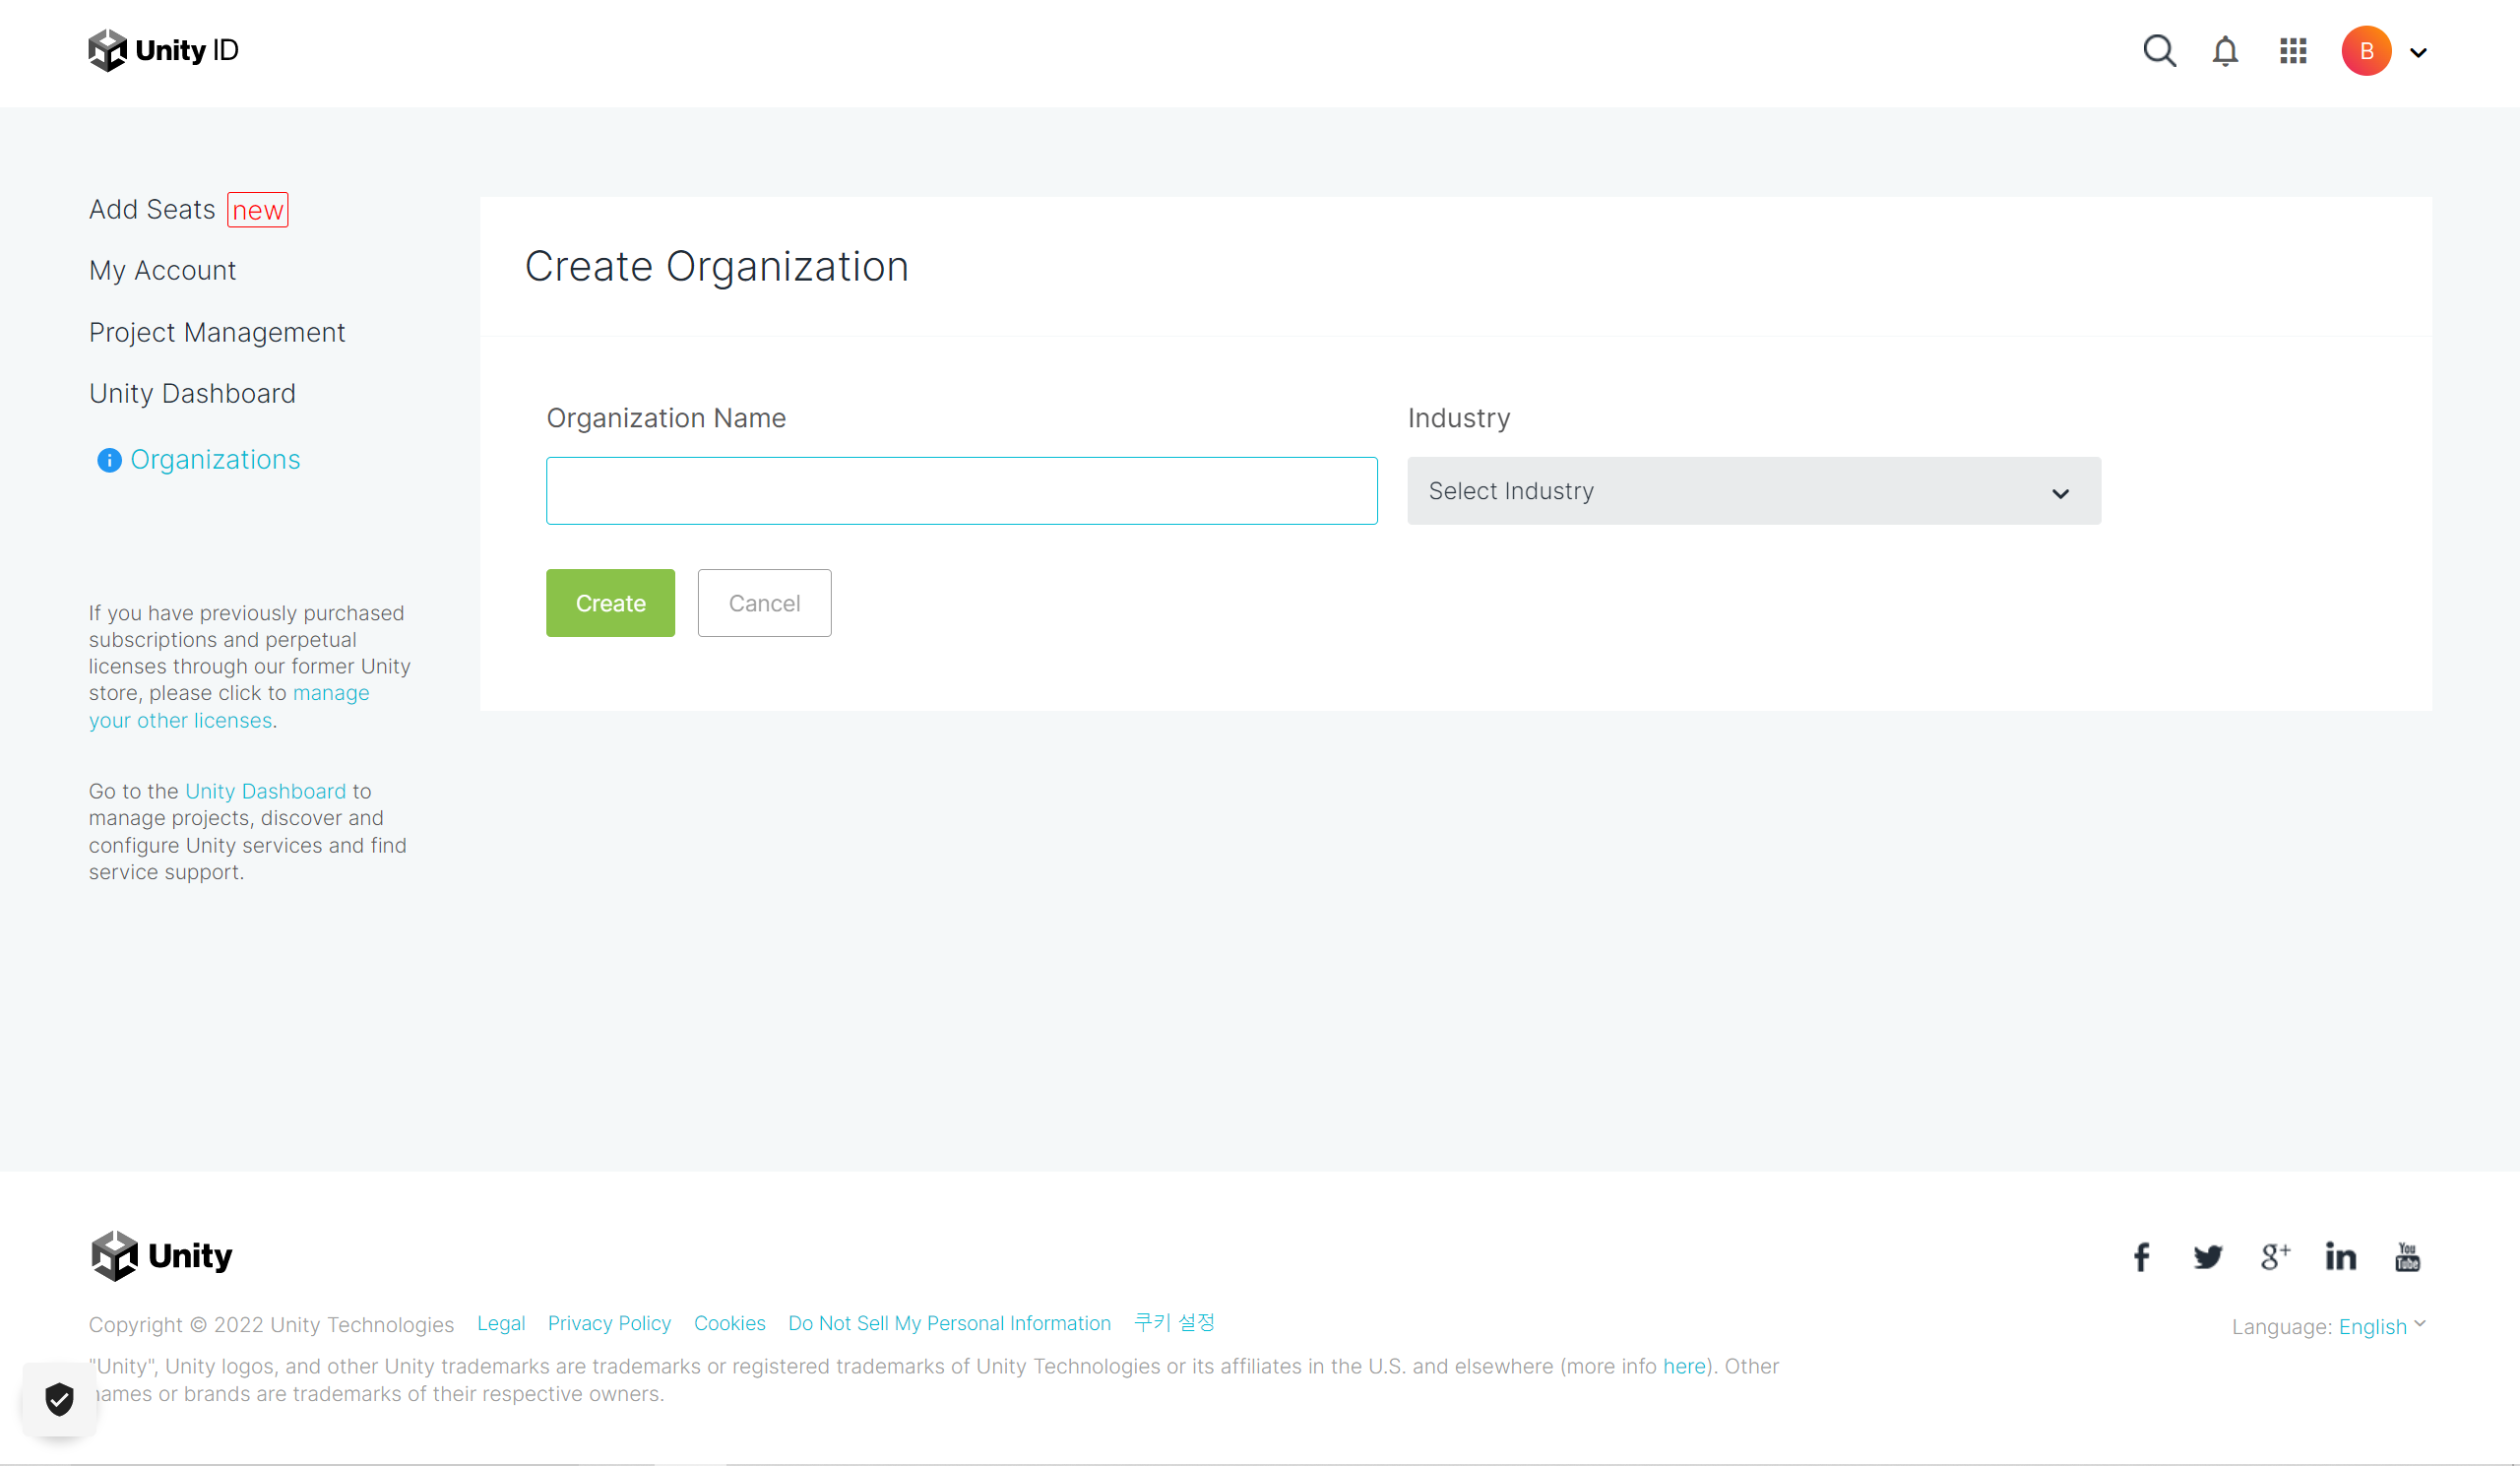Click the orange B profile avatar
The width and height of the screenshot is (2520, 1466).
[2366, 51]
